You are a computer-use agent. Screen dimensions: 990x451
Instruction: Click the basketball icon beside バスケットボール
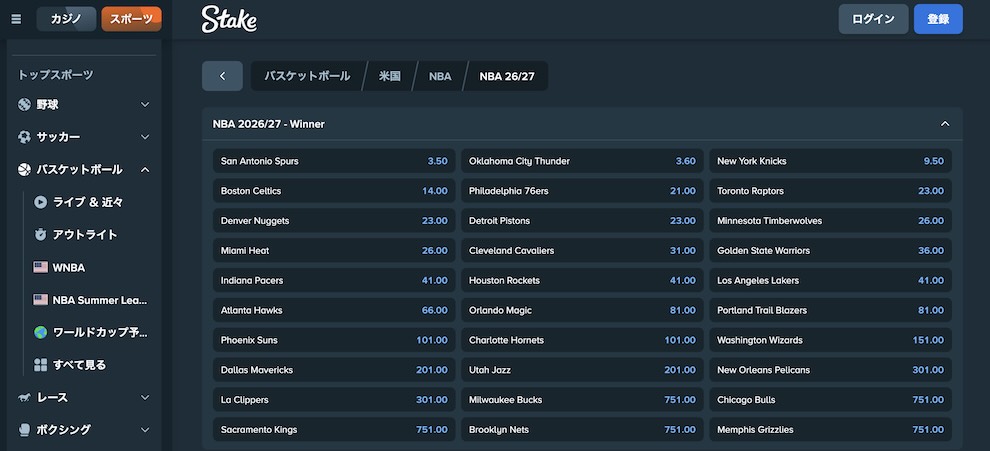click(x=25, y=169)
